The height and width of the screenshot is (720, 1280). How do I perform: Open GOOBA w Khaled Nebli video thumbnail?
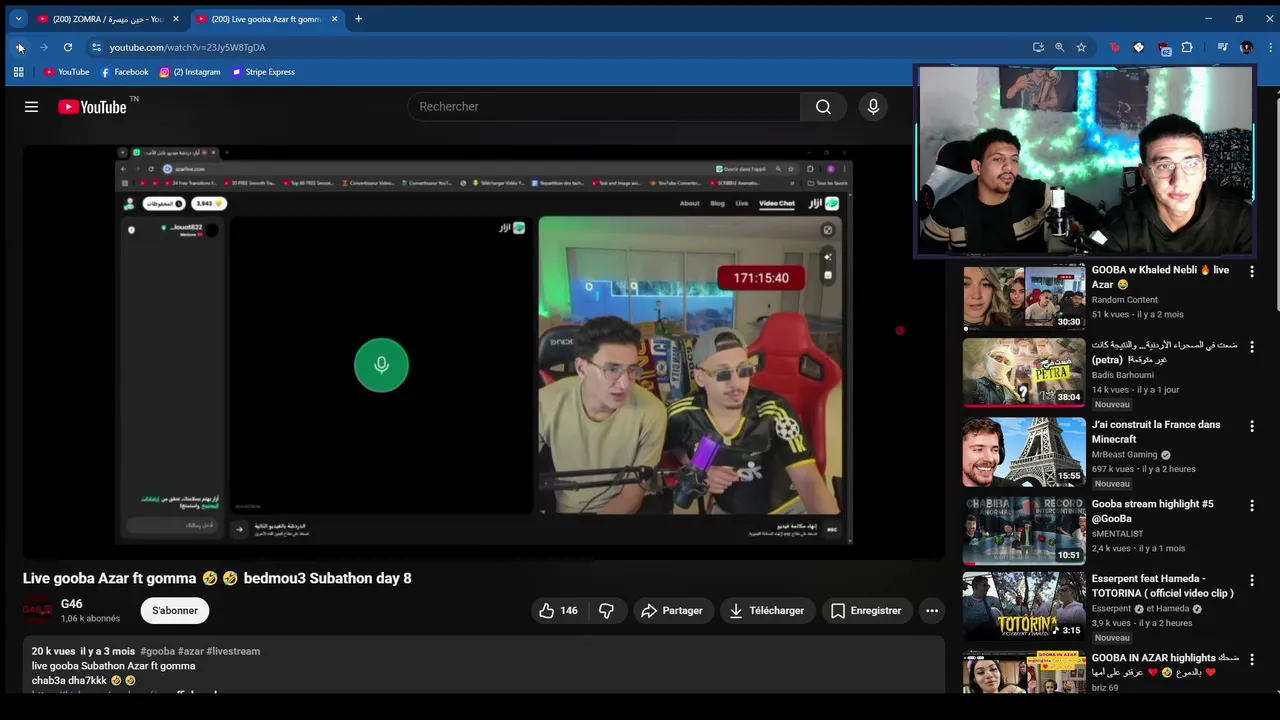1023,297
